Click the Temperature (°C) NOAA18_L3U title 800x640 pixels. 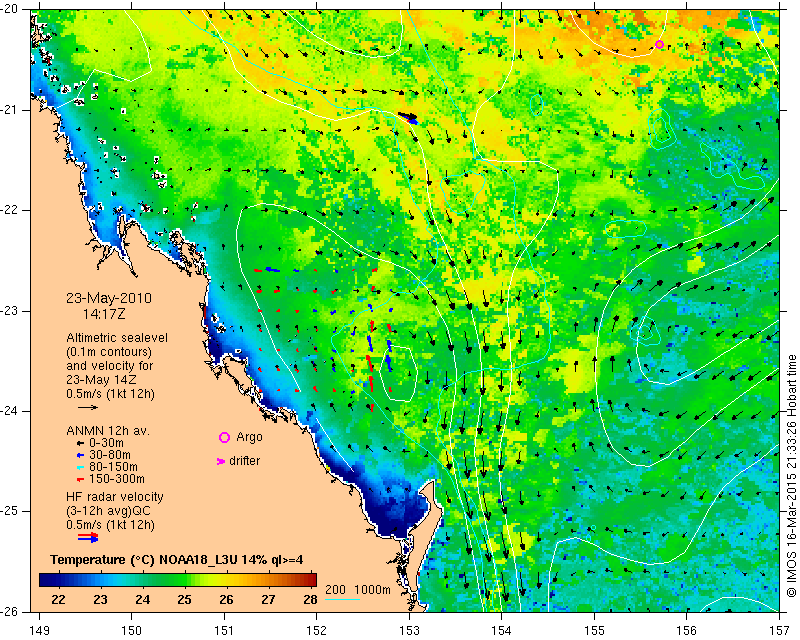click(177, 560)
